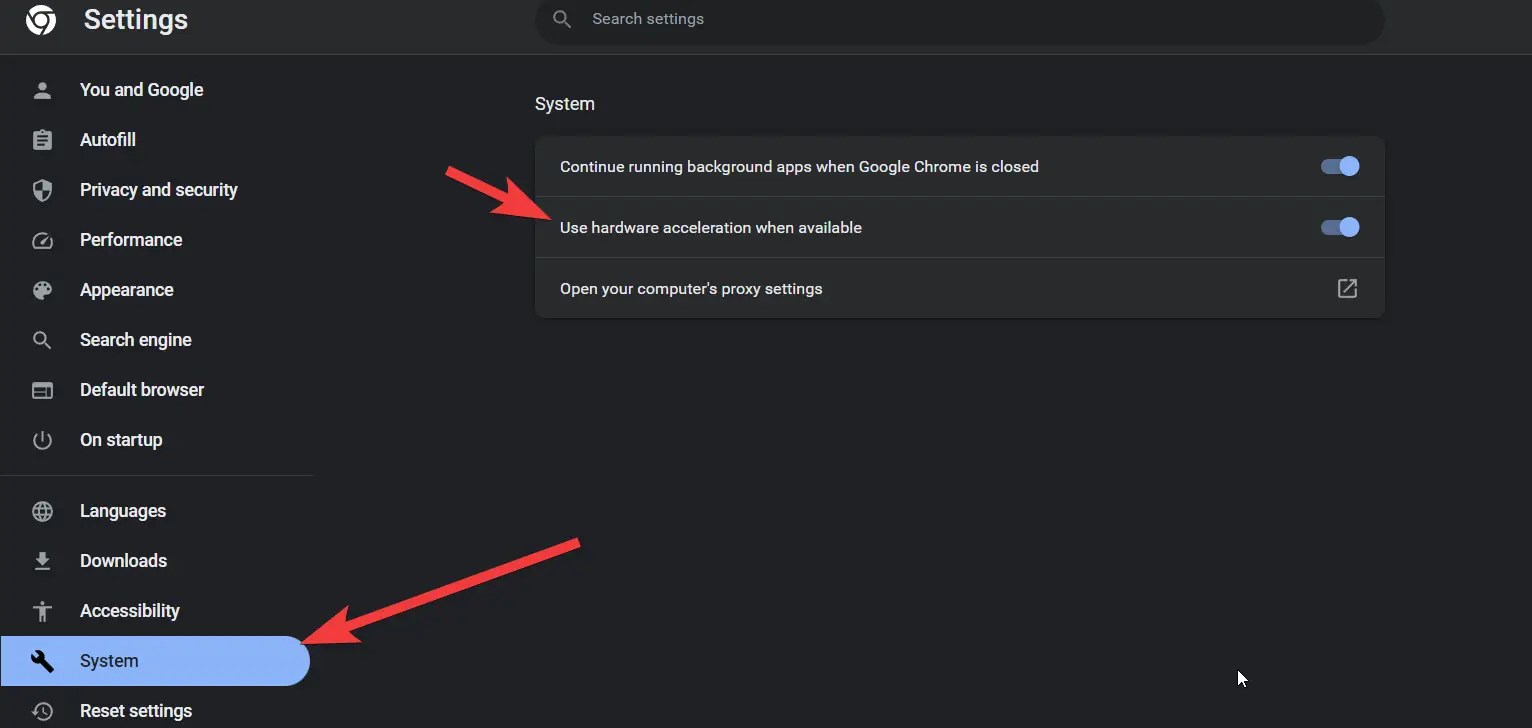Select the Appearance palette icon

pyautogui.click(x=42, y=289)
